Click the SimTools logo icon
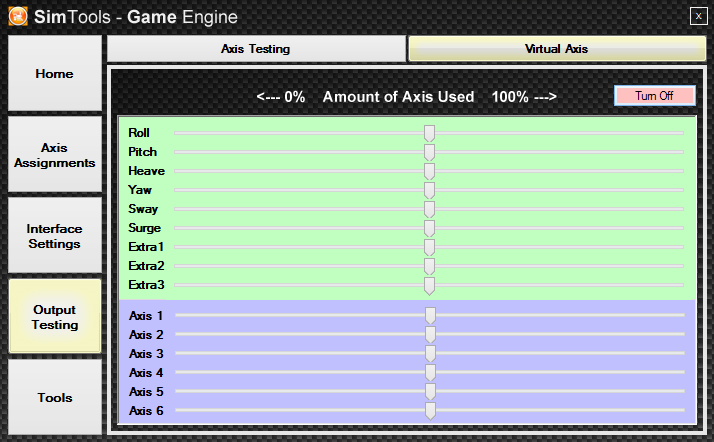 click(x=17, y=16)
